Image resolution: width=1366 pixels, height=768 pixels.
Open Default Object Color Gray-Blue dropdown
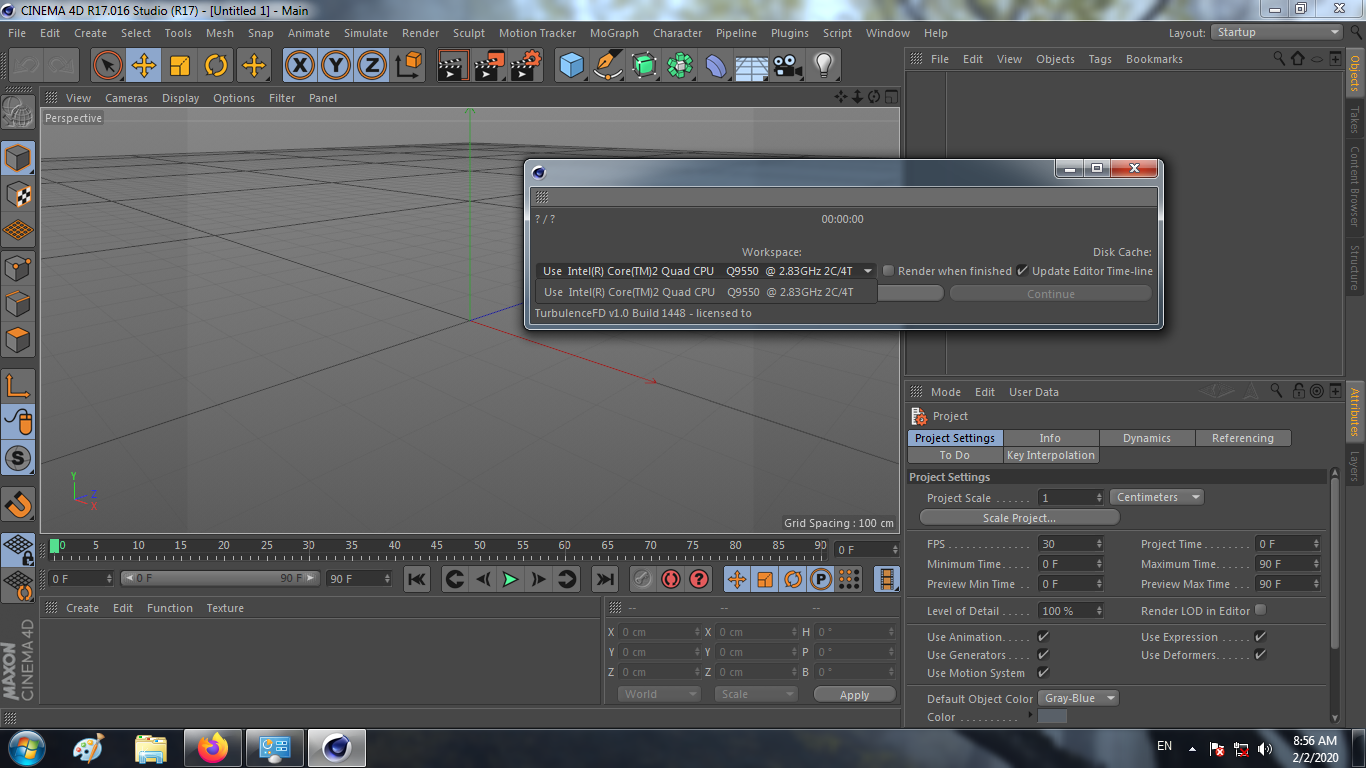pyautogui.click(x=1078, y=698)
